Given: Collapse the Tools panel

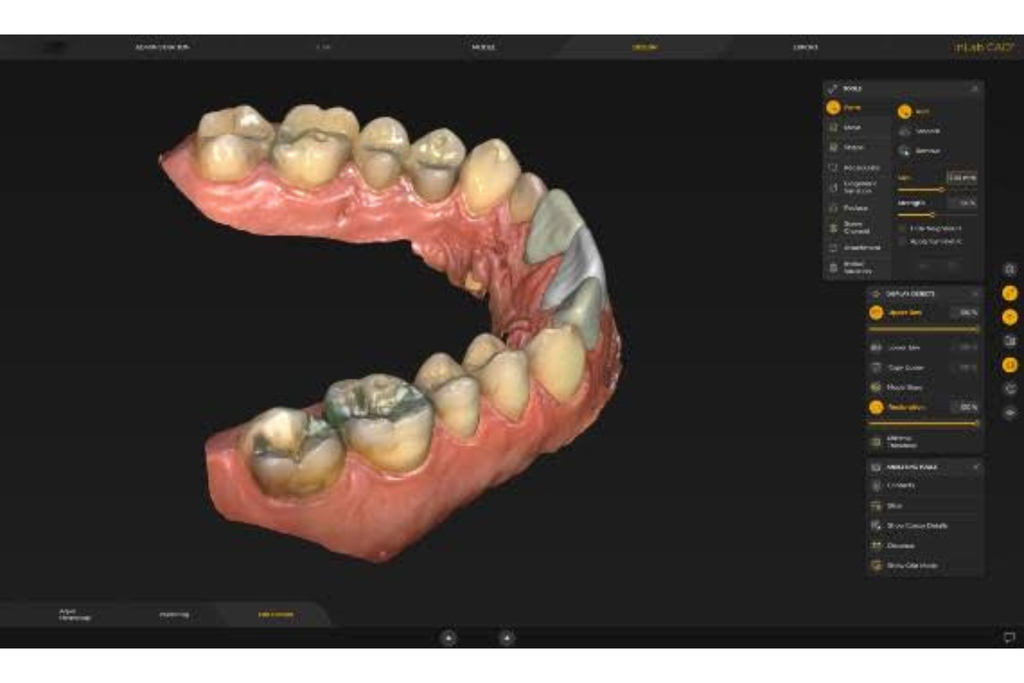Looking at the screenshot, I should [x=975, y=88].
